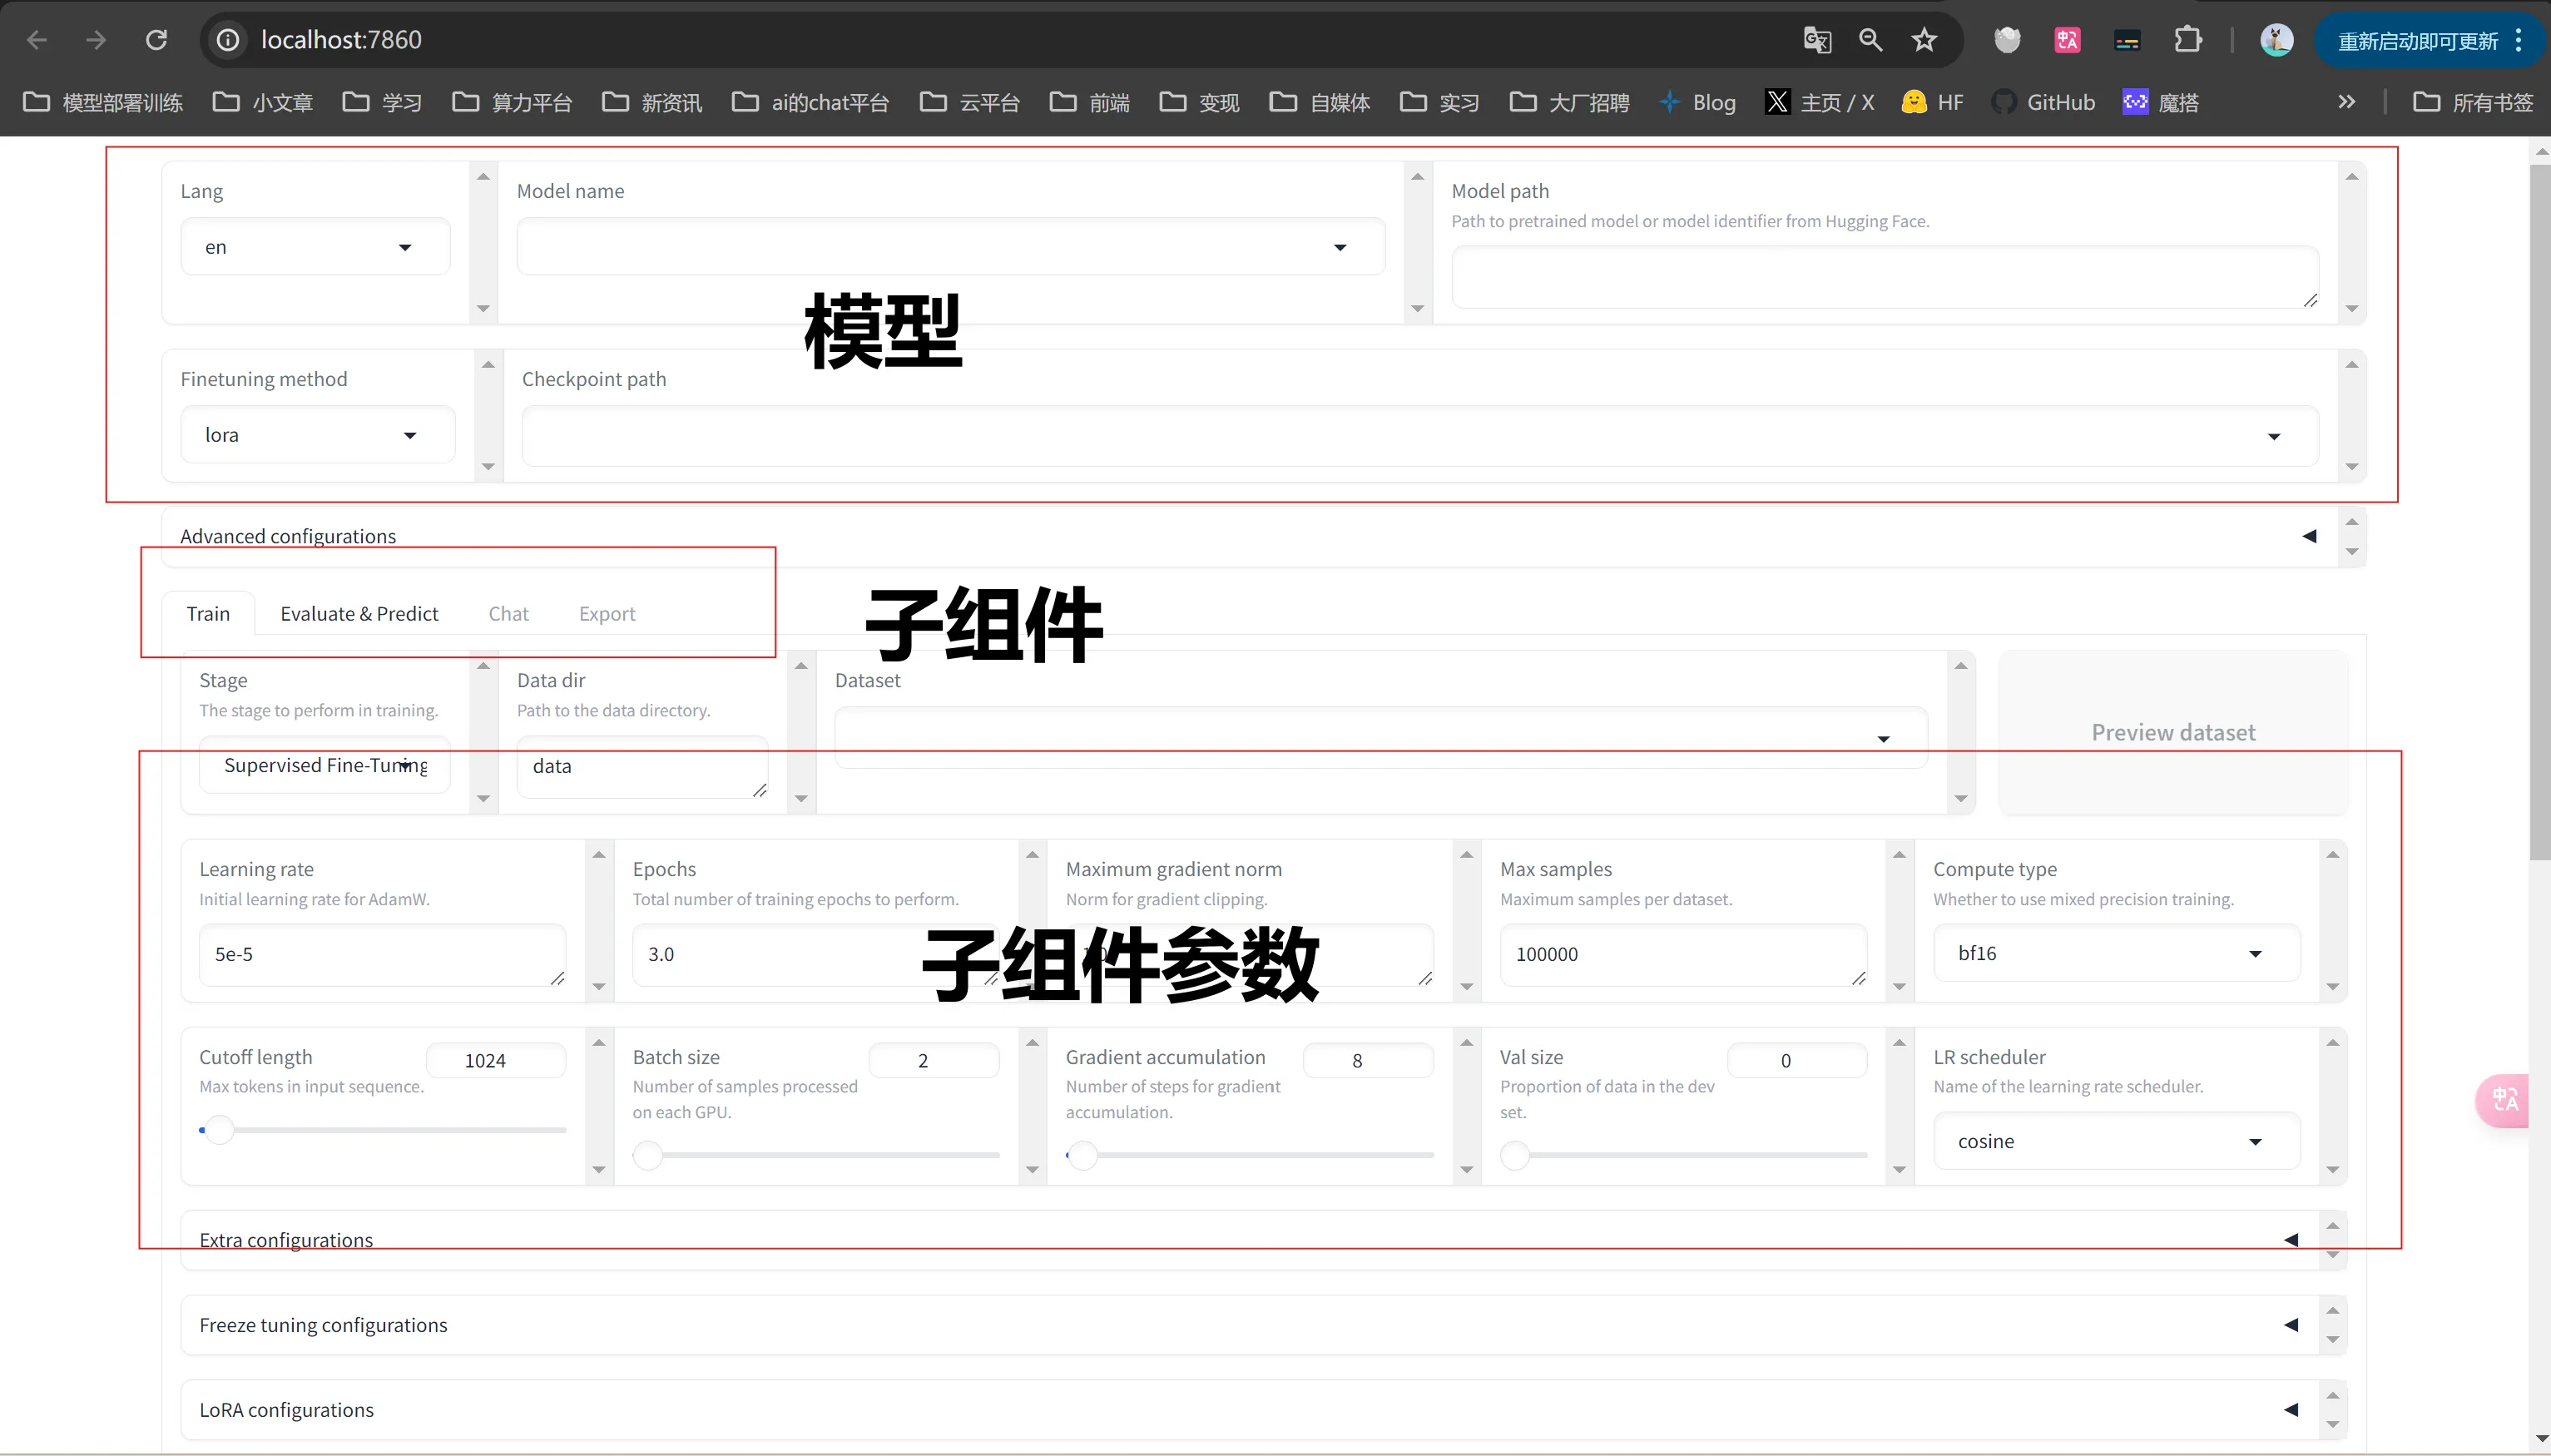The width and height of the screenshot is (2551, 1456).
Task: Open the Extensions puzzle icon
Action: click(2188, 40)
